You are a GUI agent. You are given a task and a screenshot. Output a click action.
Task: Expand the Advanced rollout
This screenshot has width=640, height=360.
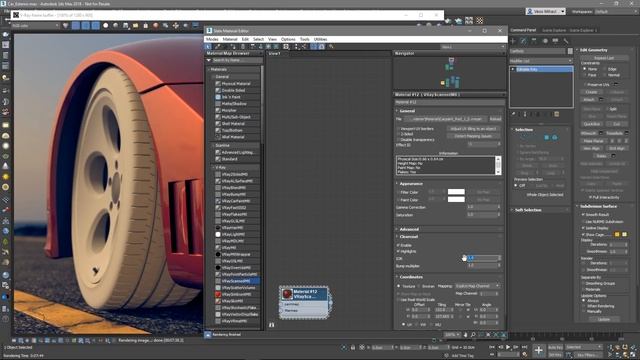(x=409, y=229)
